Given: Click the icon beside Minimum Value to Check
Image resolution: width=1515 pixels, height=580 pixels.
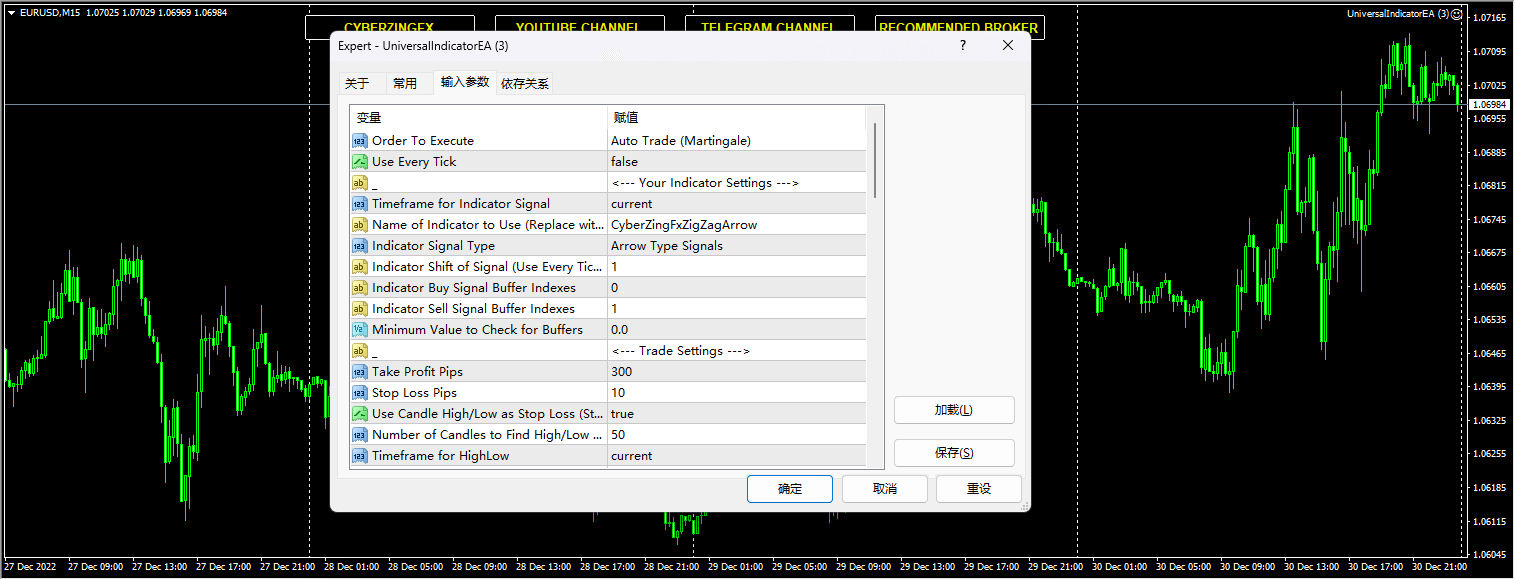Looking at the screenshot, I should [x=359, y=330].
